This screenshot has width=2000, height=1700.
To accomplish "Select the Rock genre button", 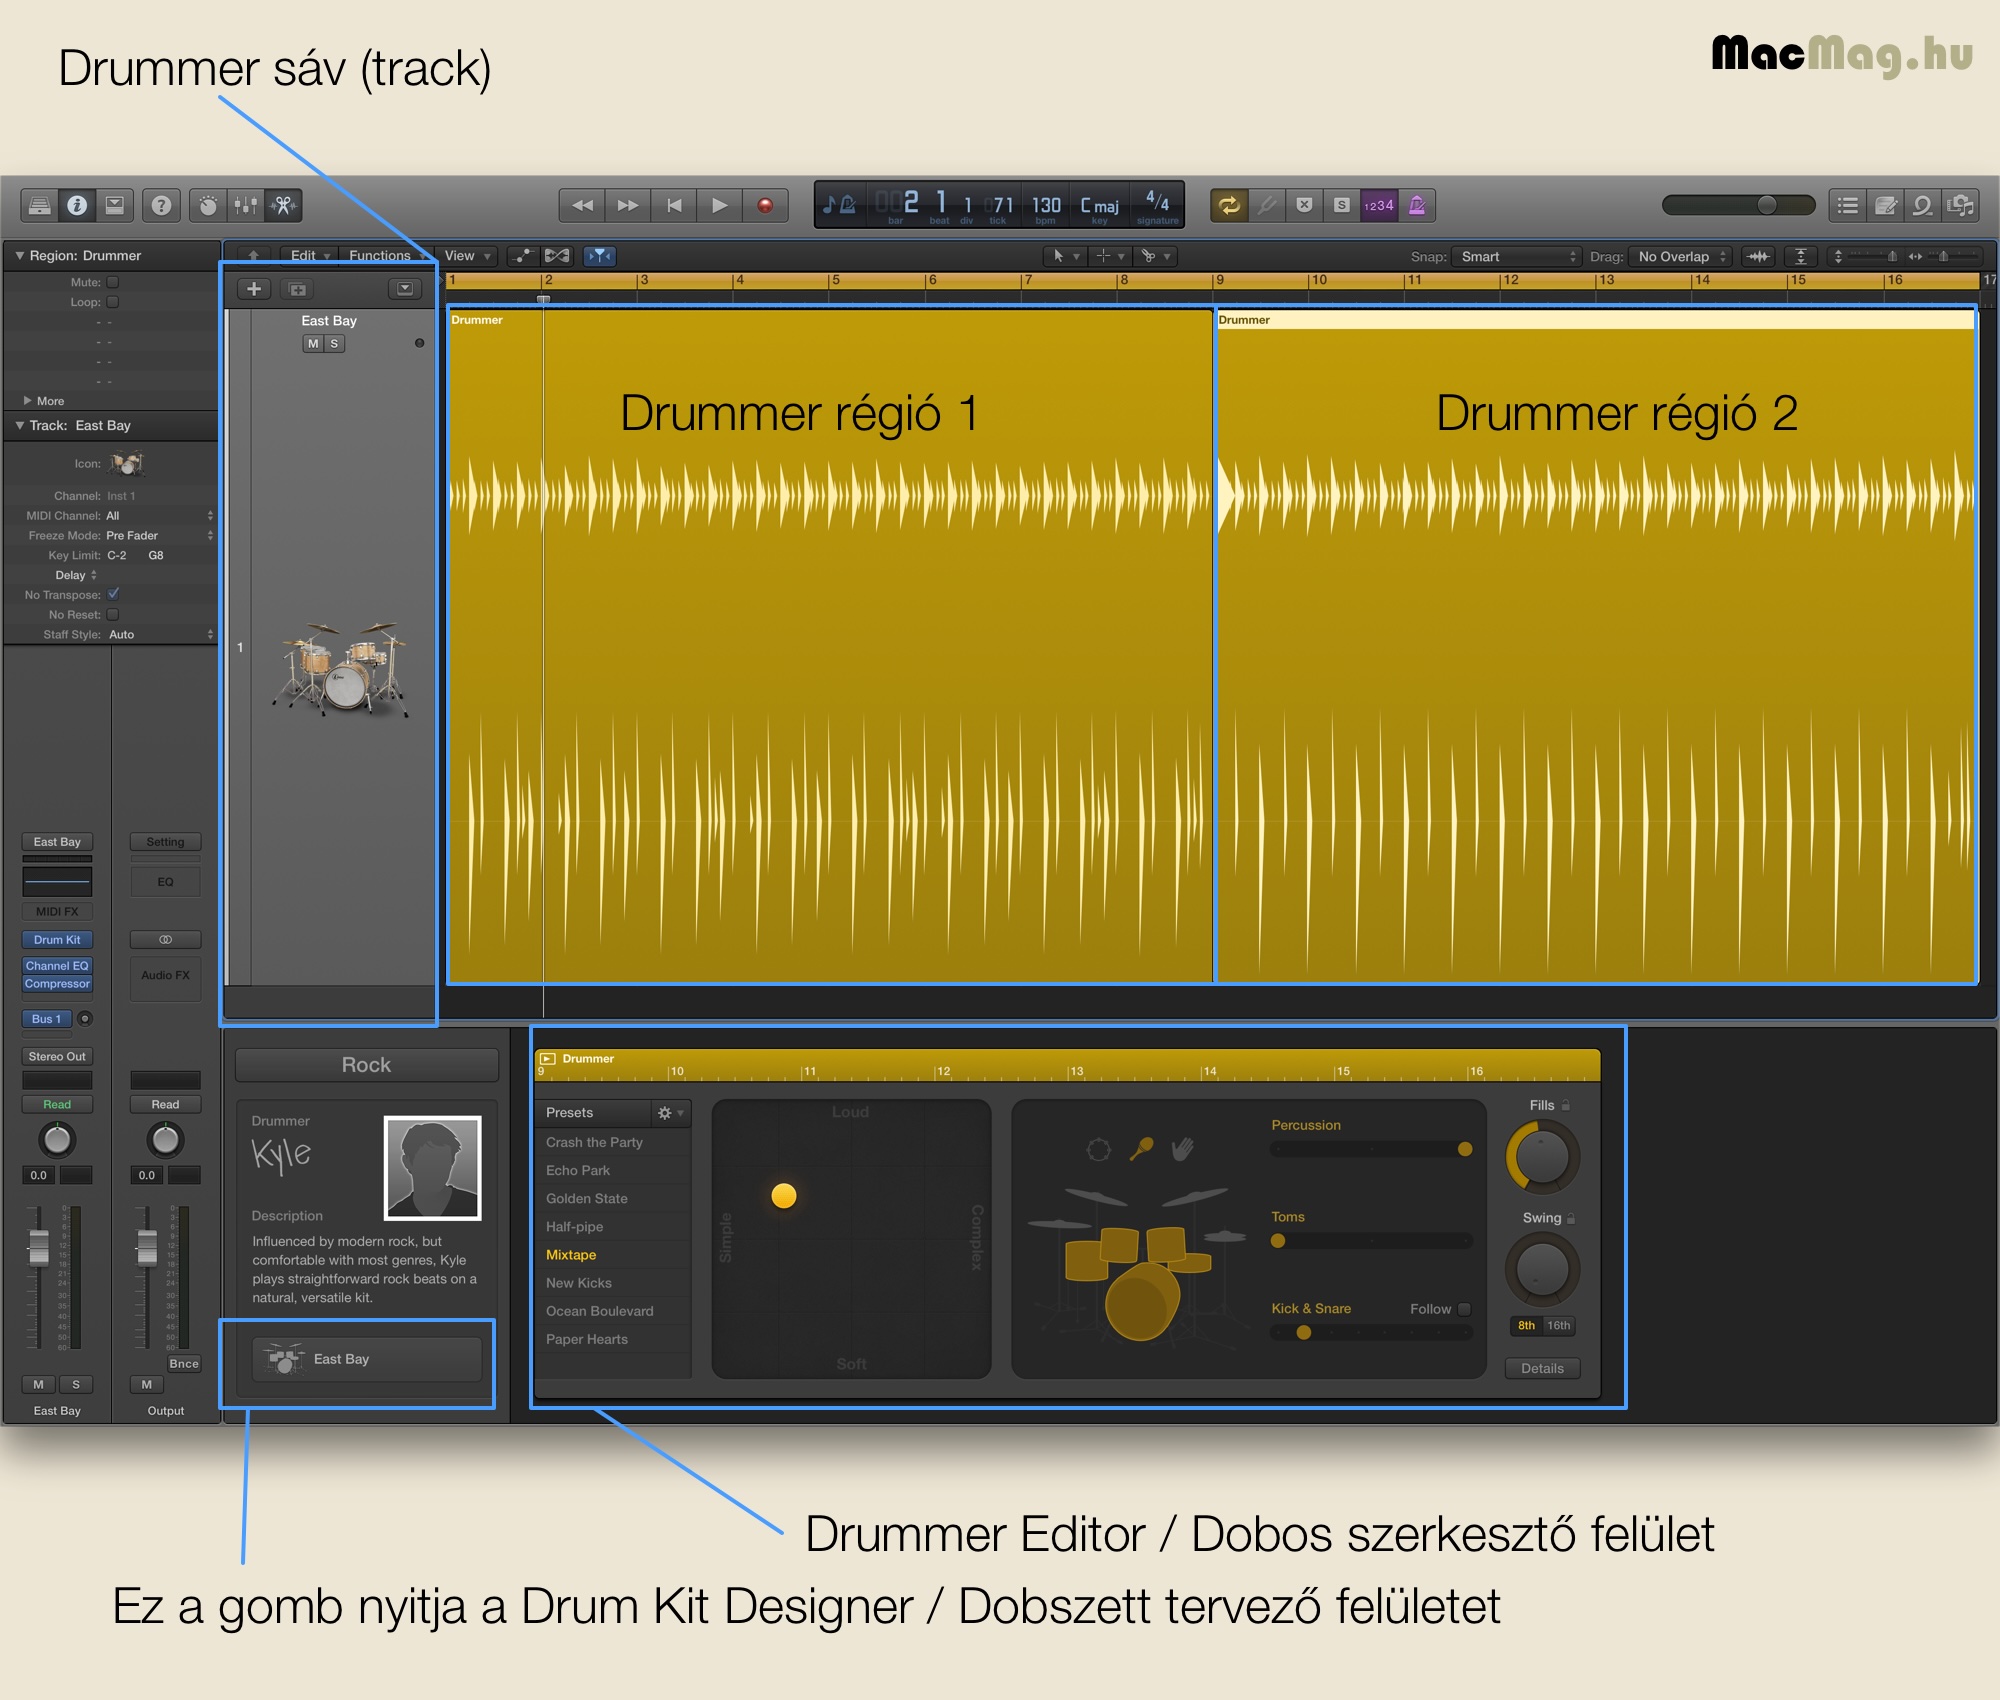I will click(x=366, y=1065).
